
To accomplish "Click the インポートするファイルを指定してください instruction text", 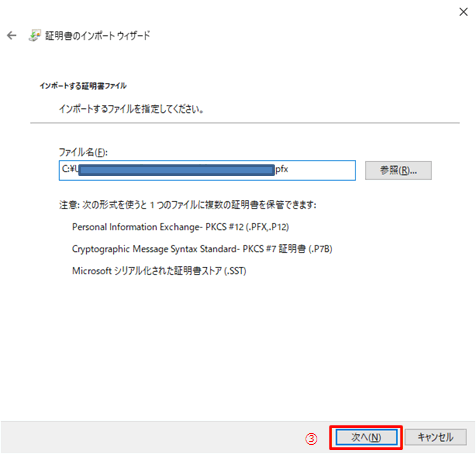I will [131, 109].
